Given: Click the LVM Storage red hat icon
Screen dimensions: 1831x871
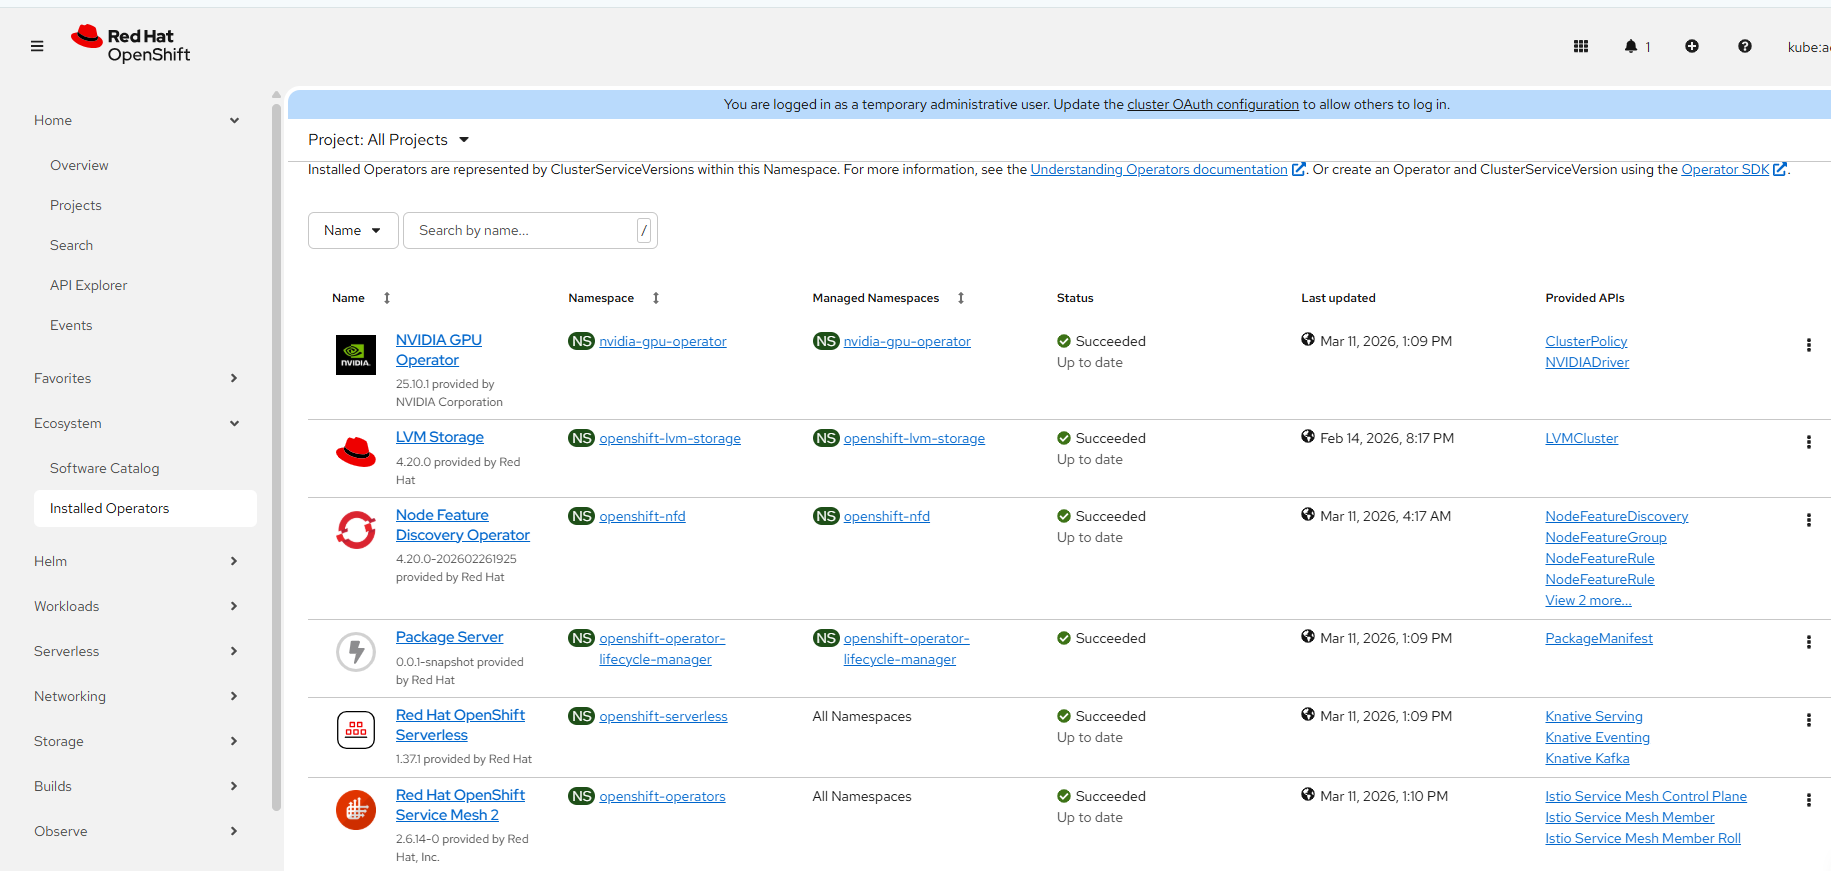Looking at the screenshot, I should [356, 452].
